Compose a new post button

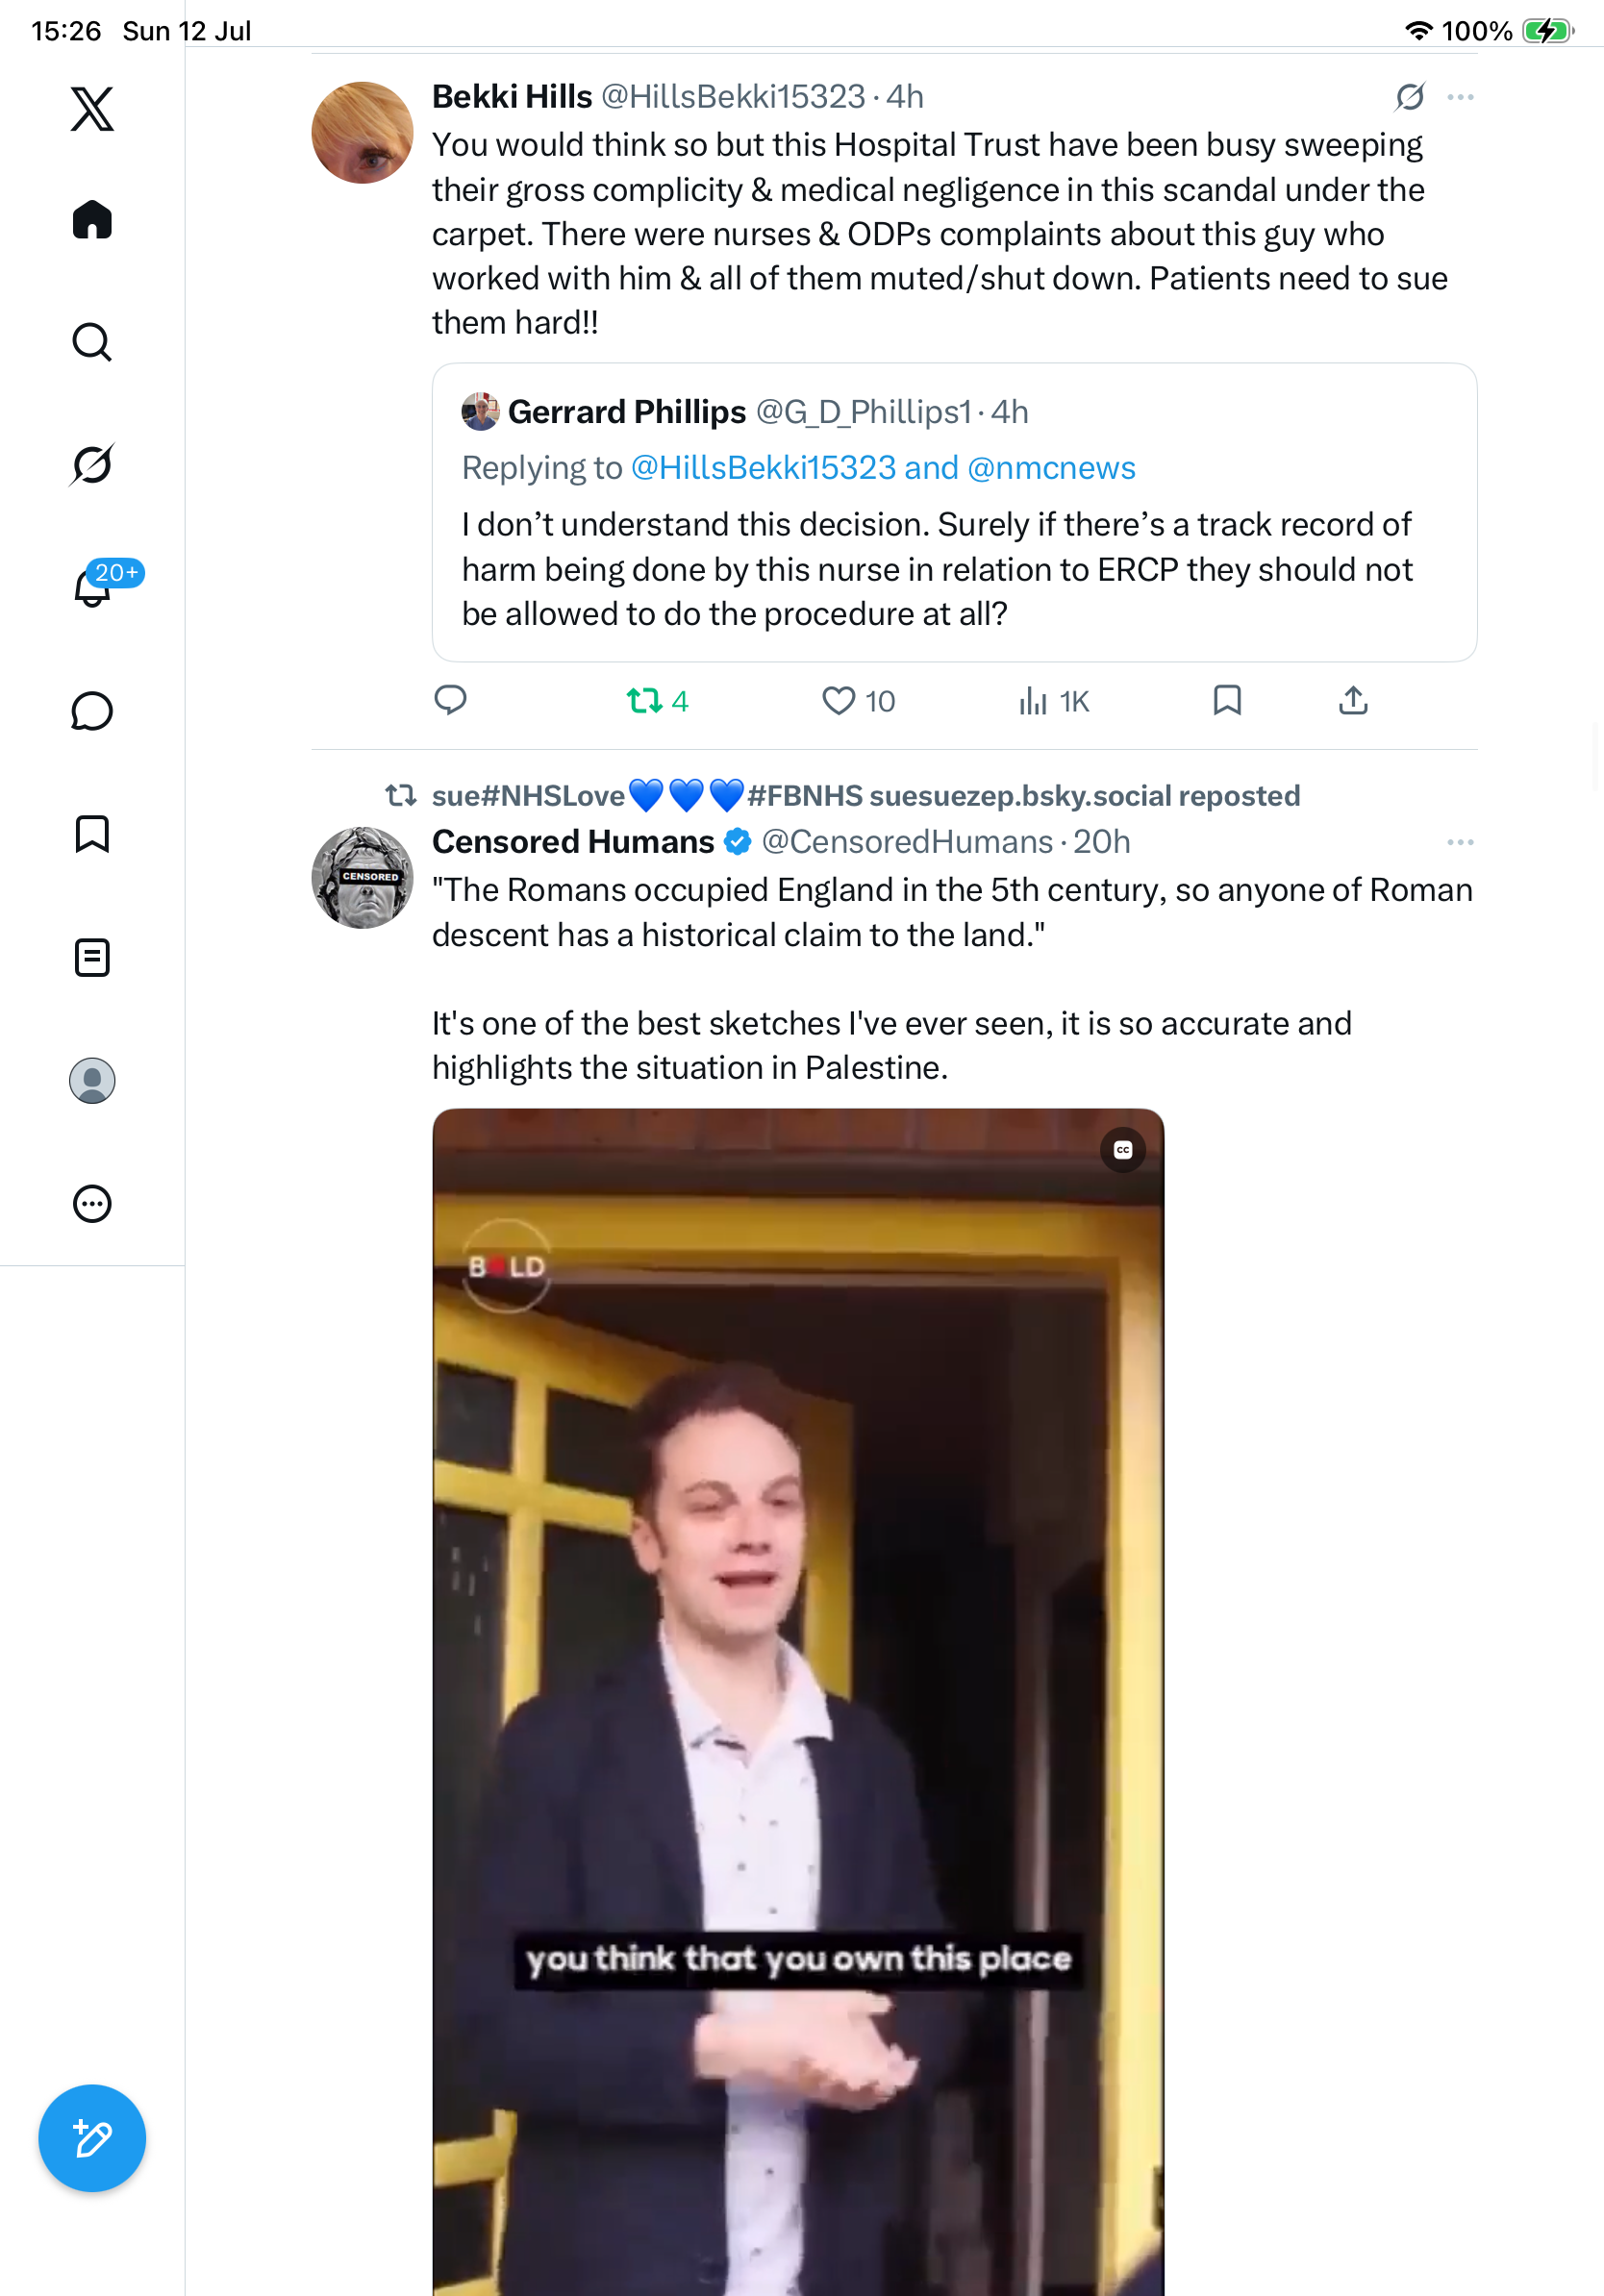[x=92, y=2139]
